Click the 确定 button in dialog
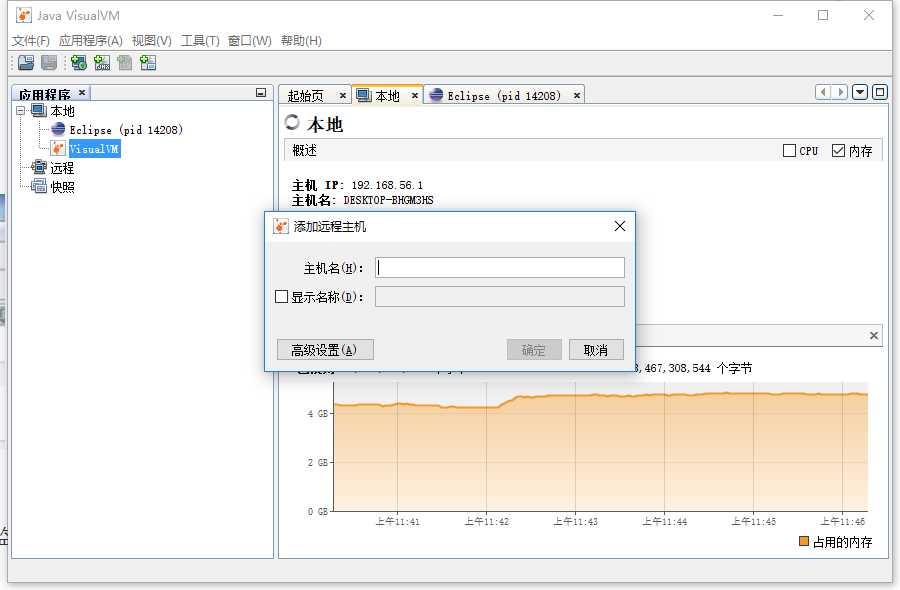Screen dimensions: 900x590 click(534, 350)
